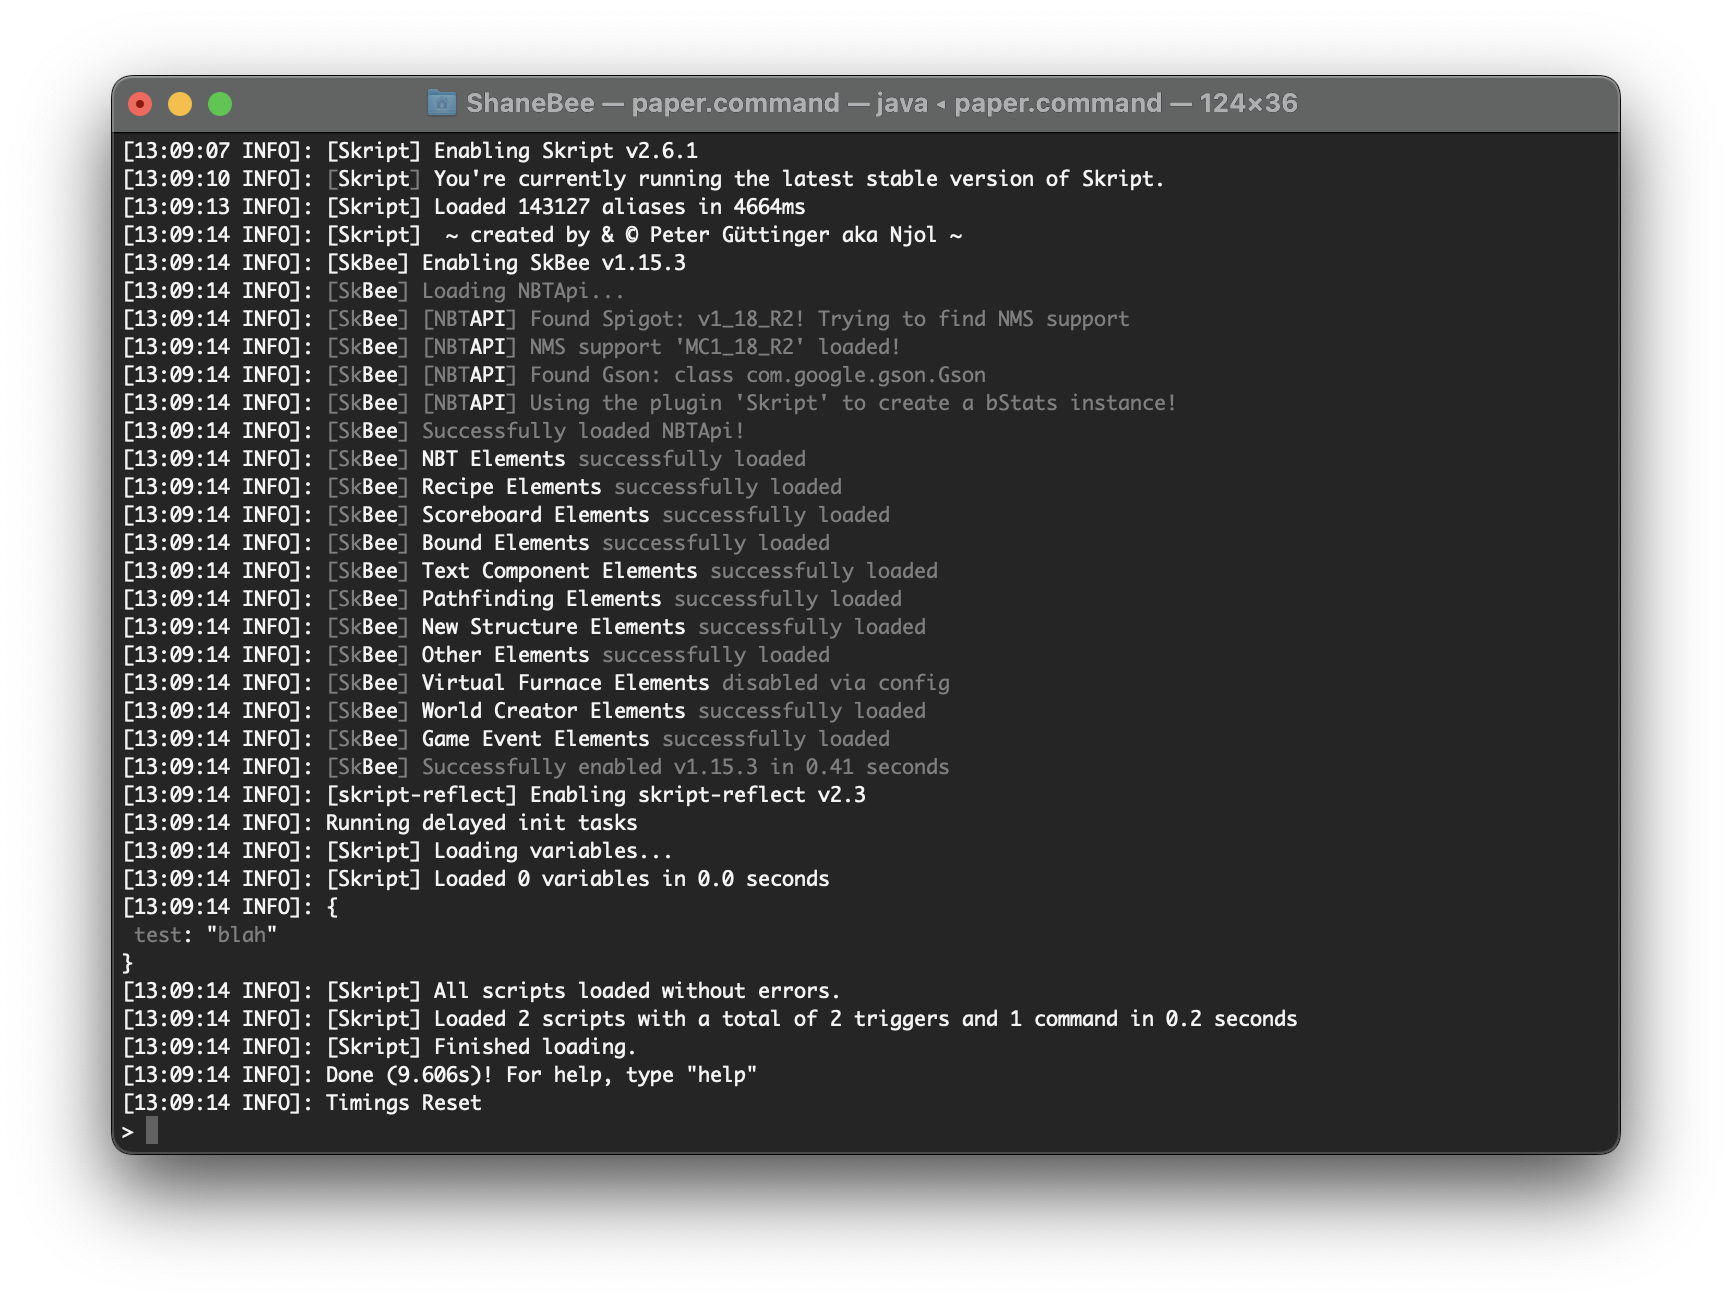Click the green fullscreen window button

tap(220, 104)
